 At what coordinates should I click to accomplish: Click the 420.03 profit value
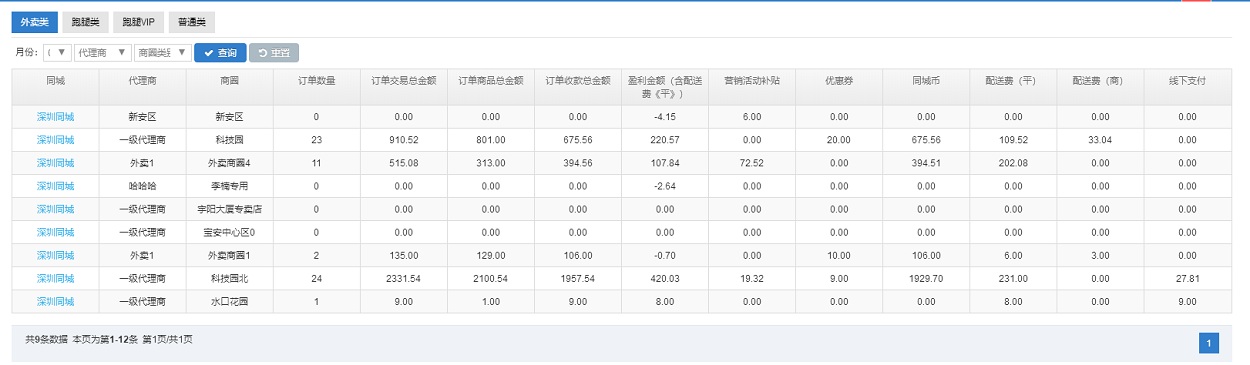(x=665, y=278)
